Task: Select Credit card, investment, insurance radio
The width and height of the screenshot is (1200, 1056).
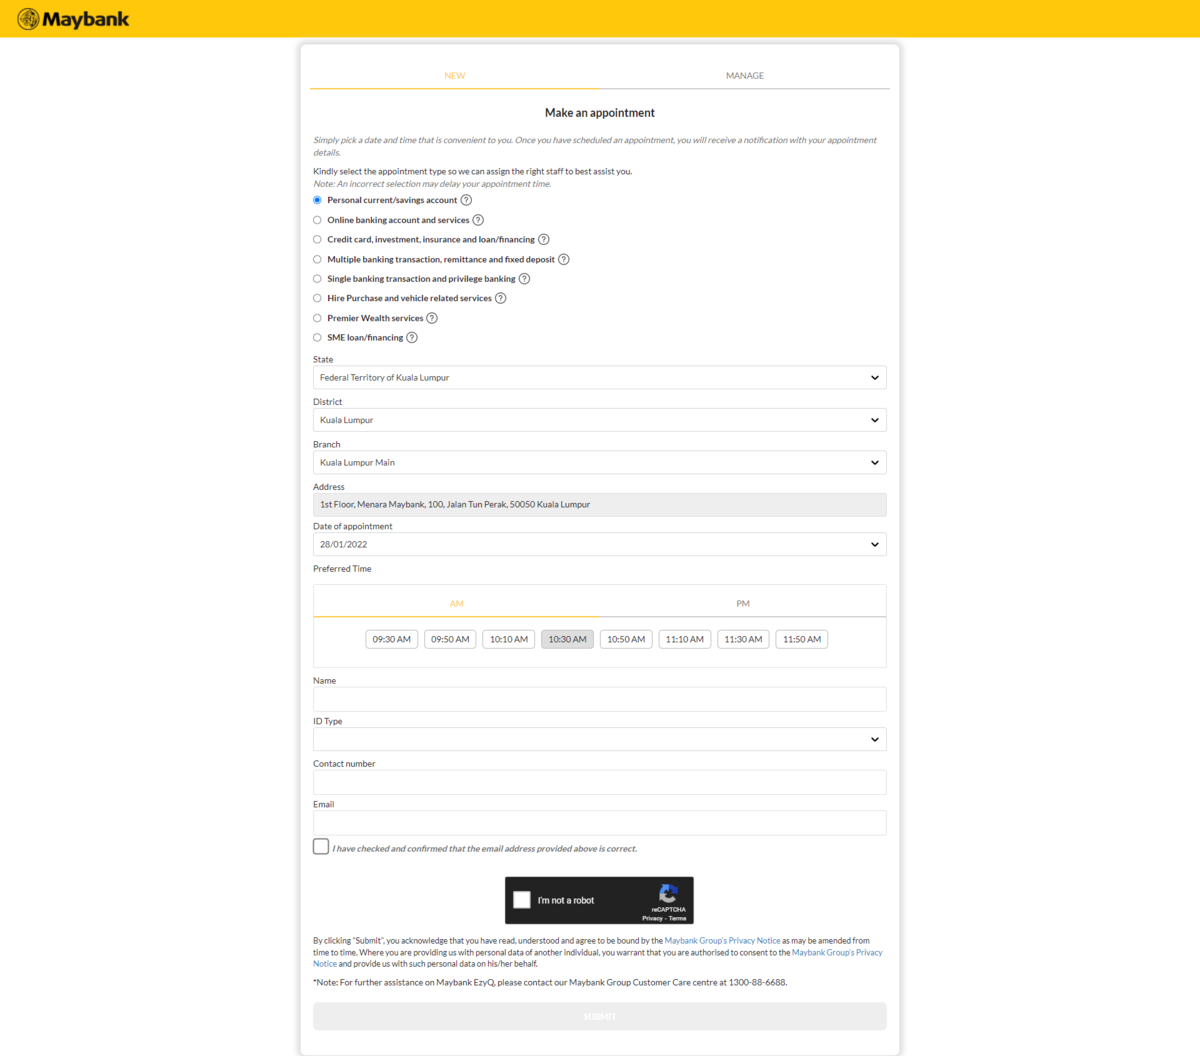Action: [317, 239]
